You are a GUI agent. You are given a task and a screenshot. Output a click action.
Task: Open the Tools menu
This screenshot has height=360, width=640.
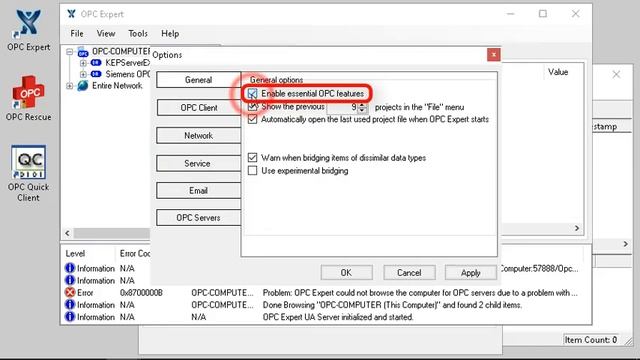pos(138,33)
